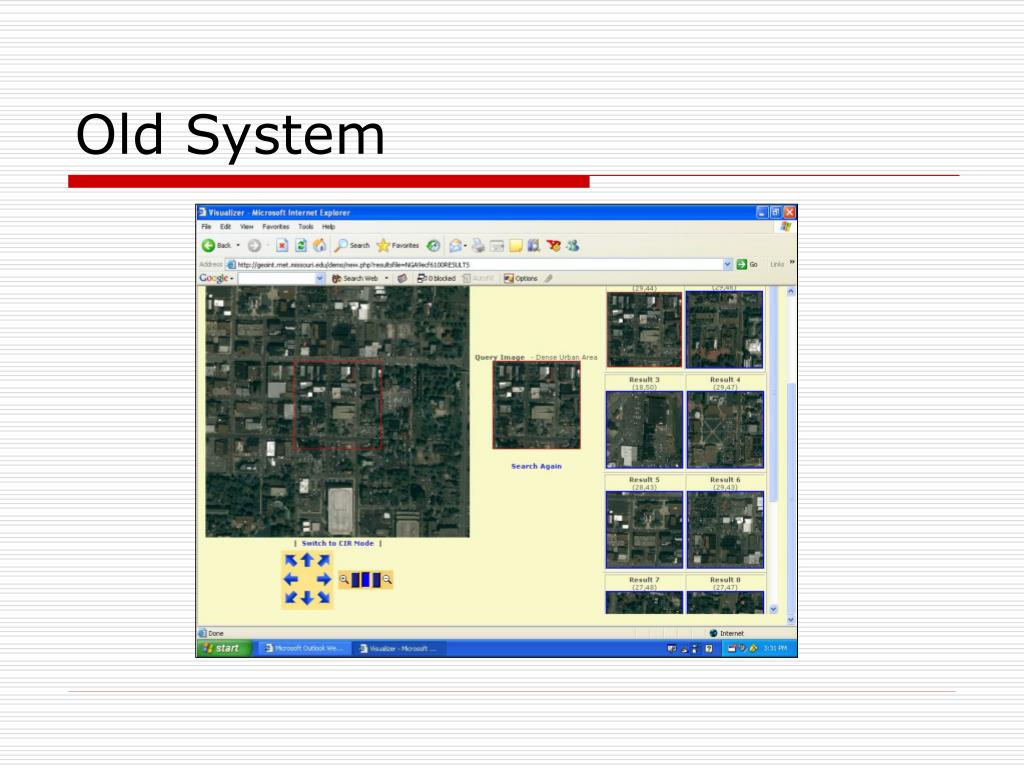Open the Edit menu
Image resolution: width=1024 pixels, height=768 pixels.
pos(225,227)
